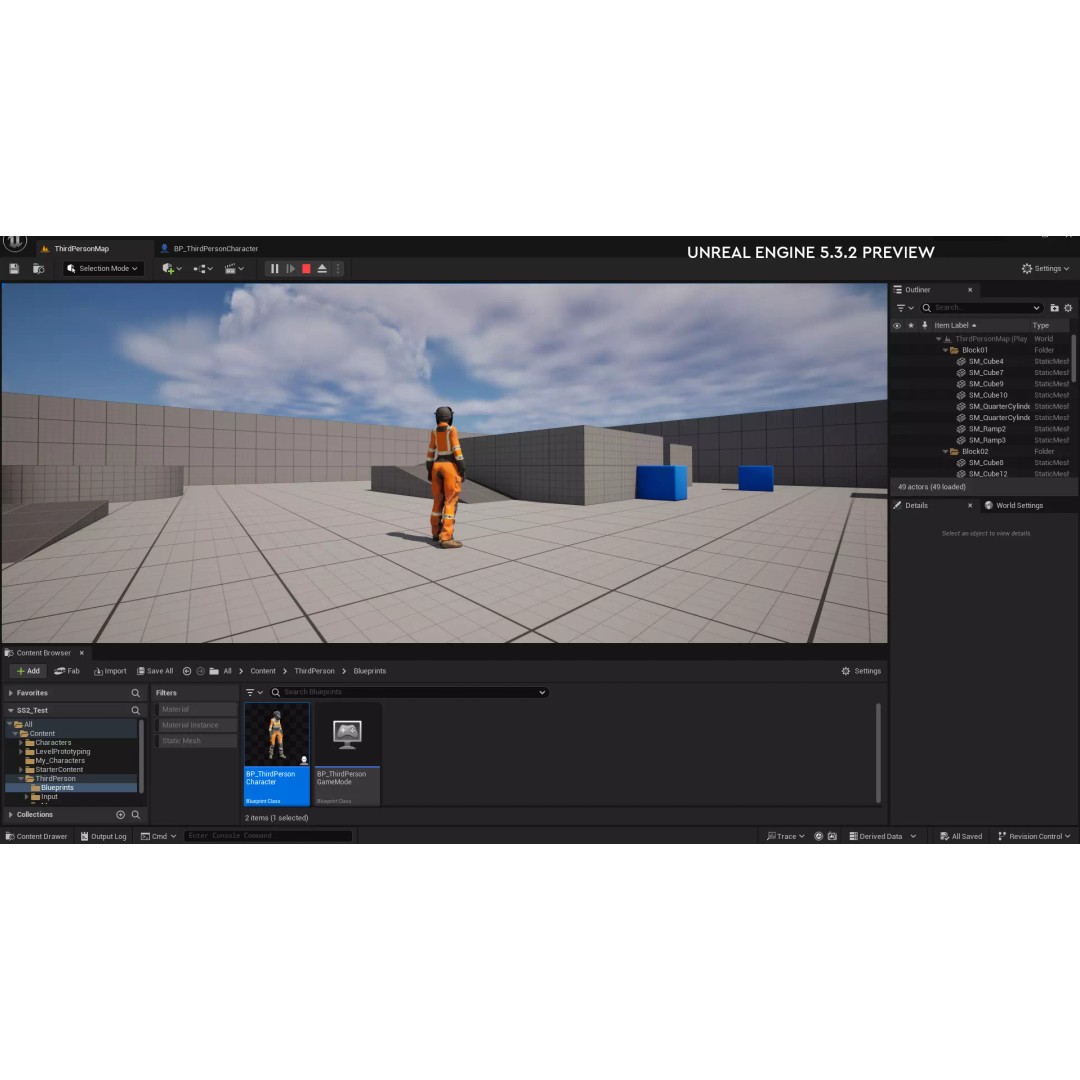This screenshot has height=1080, width=1080.
Task: Stop the play session with red square
Action: (x=307, y=269)
